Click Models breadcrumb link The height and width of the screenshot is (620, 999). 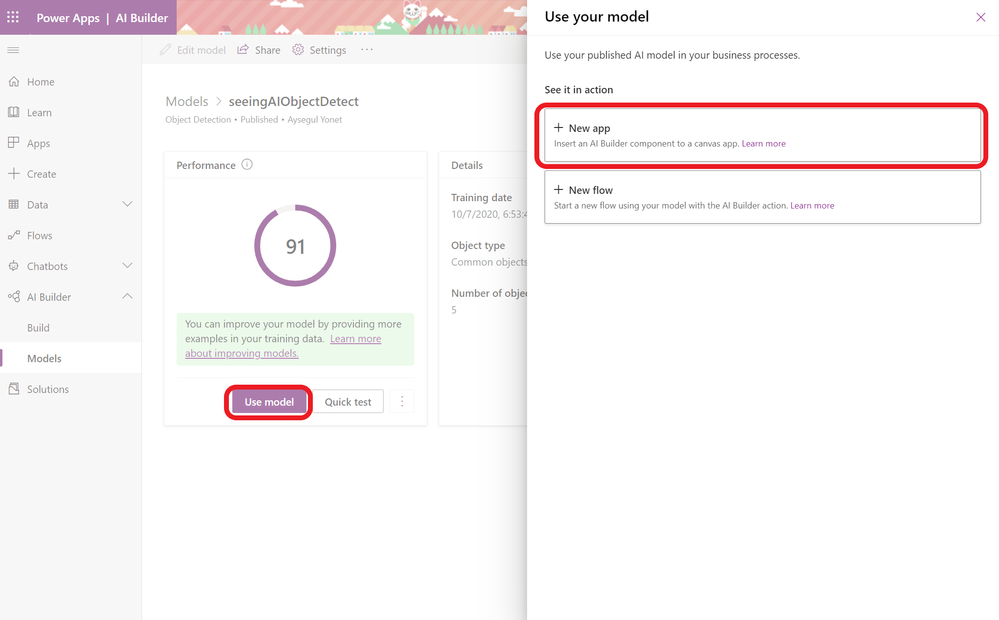pos(187,101)
